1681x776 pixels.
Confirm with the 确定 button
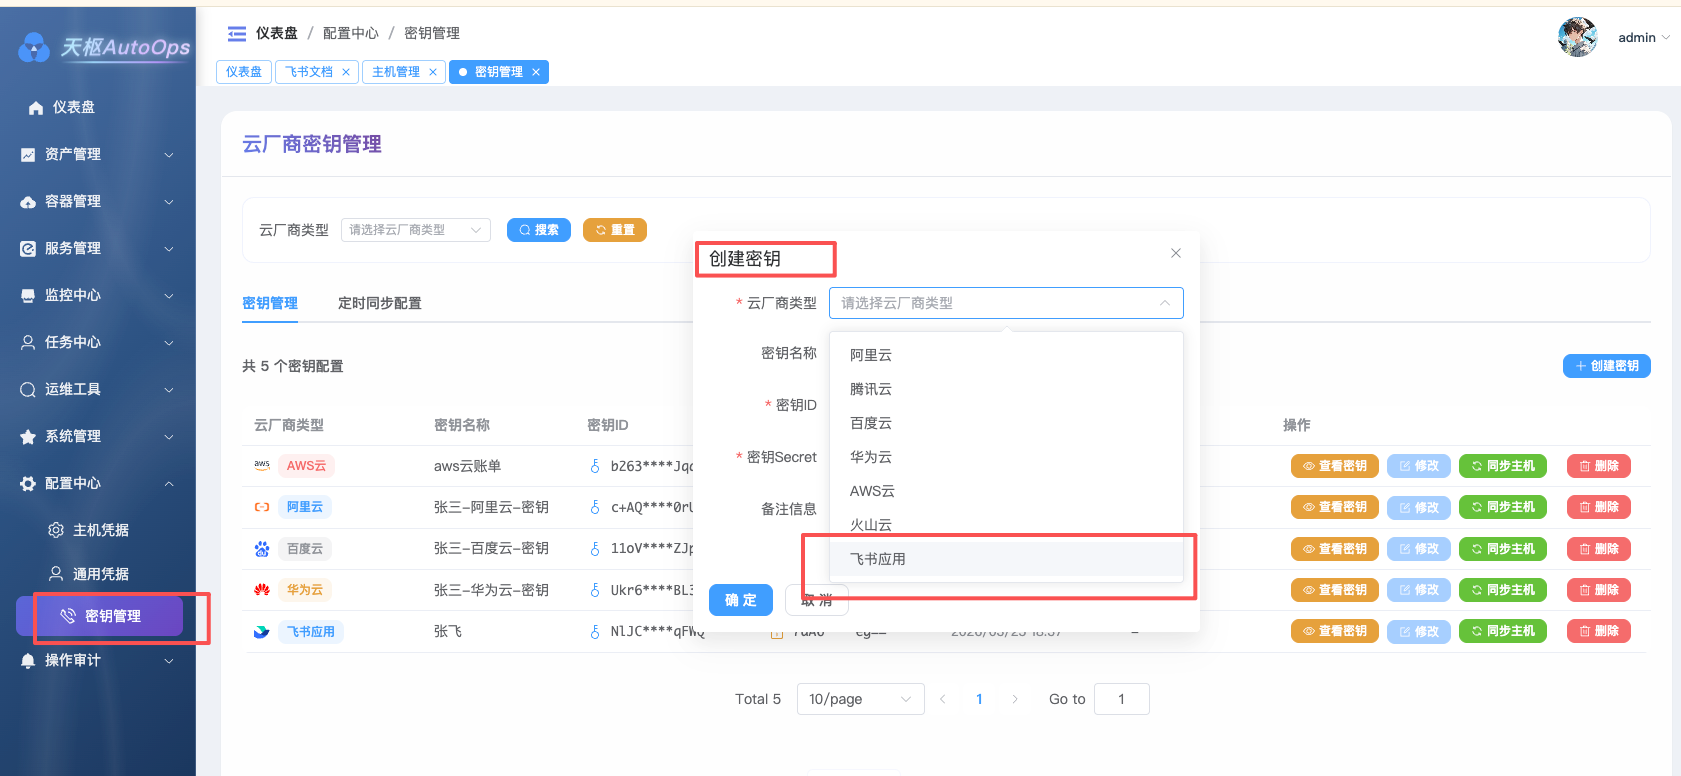[x=741, y=600]
